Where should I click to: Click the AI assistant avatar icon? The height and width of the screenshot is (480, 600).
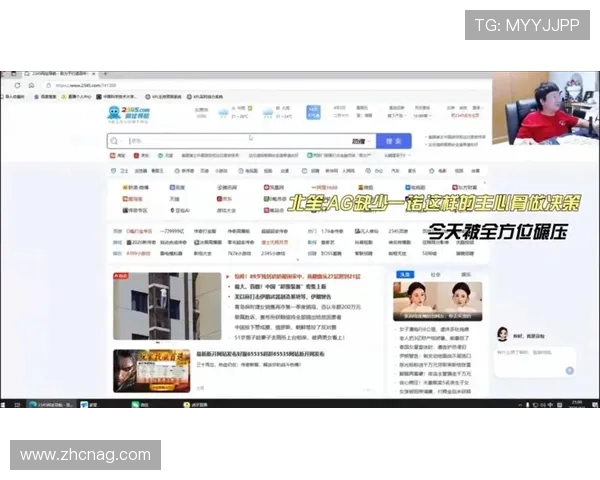coord(502,334)
